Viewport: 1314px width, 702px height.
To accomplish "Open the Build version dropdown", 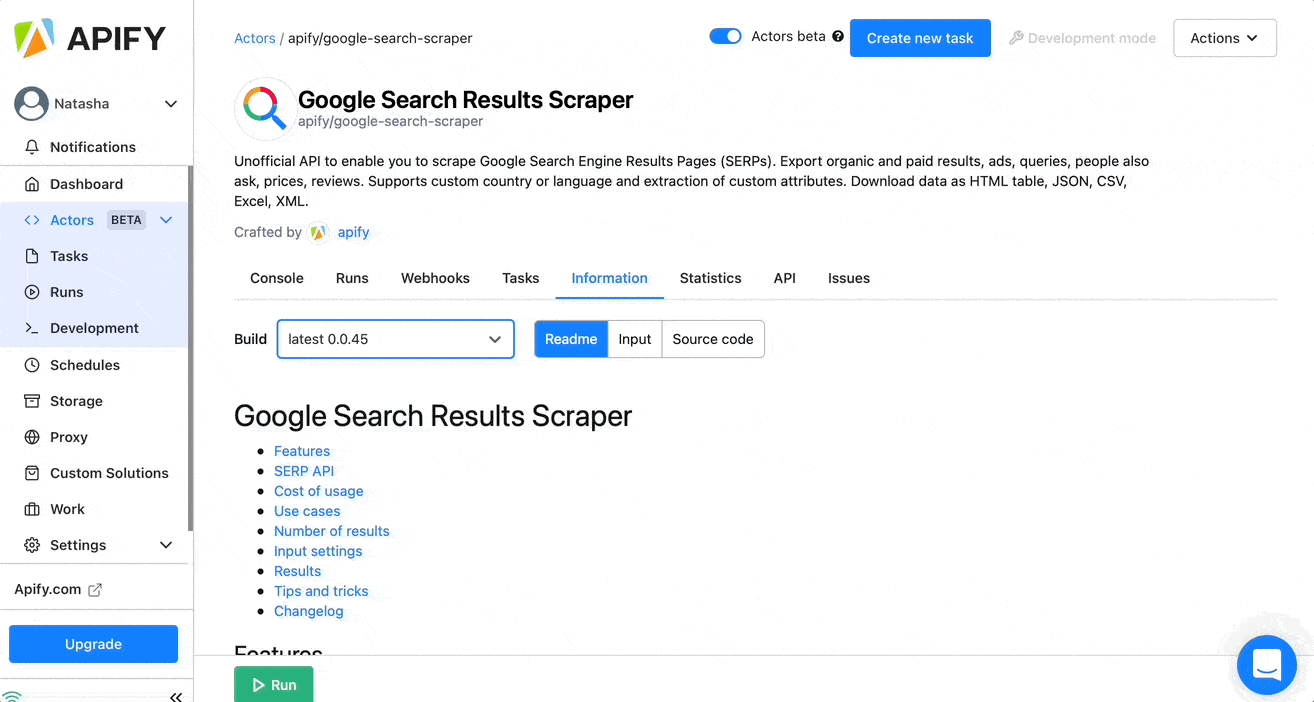I will [396, 339].
